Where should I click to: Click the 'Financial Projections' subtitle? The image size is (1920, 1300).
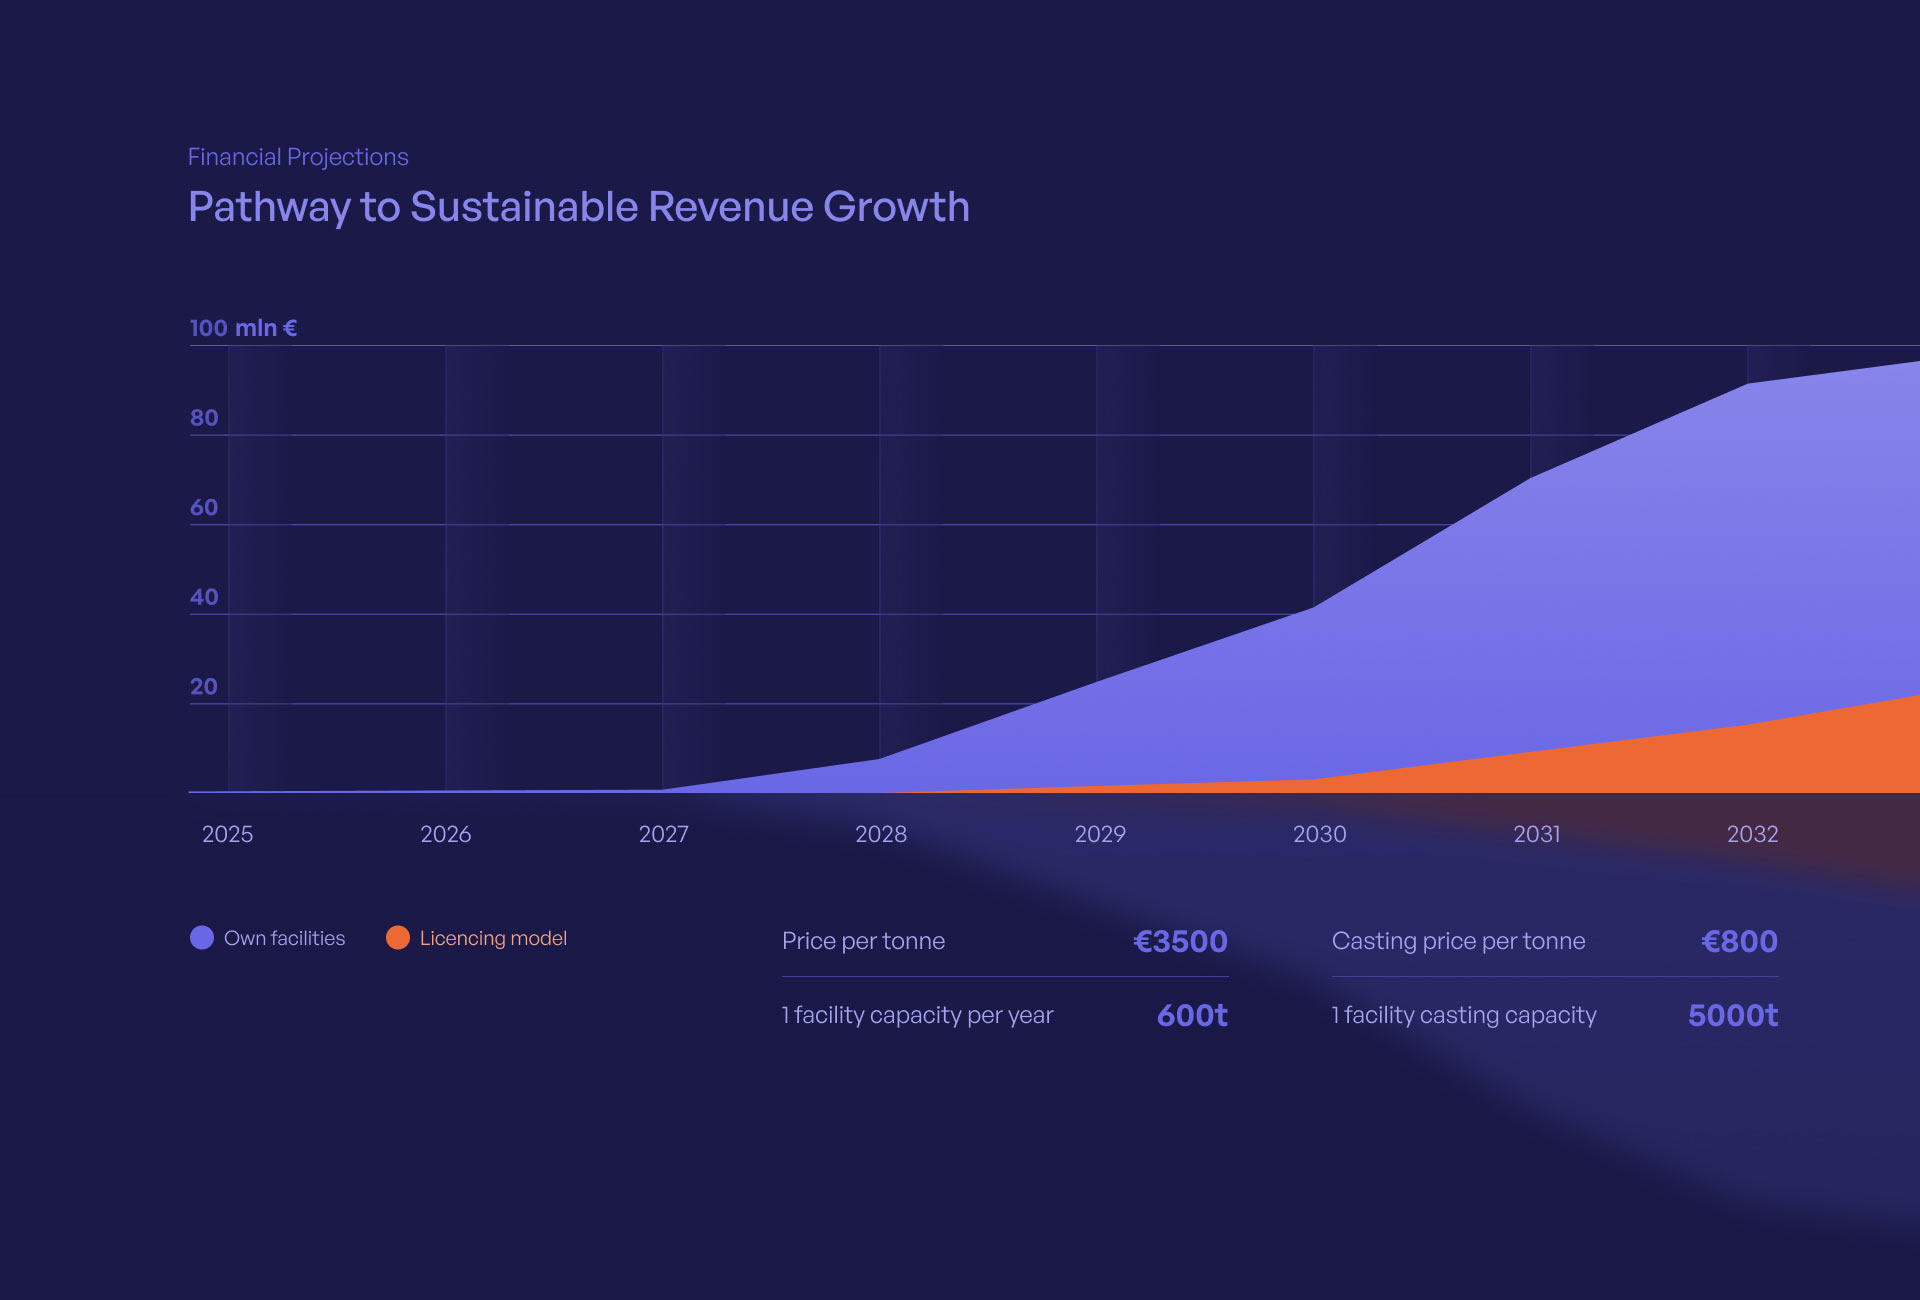point(298,157)
